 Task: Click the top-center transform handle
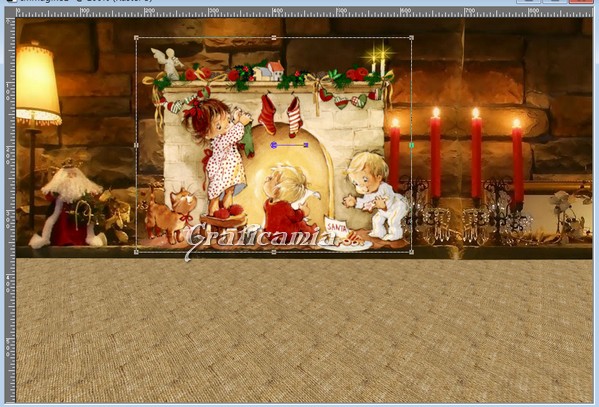pyautogui.click(x=274, y=37)
